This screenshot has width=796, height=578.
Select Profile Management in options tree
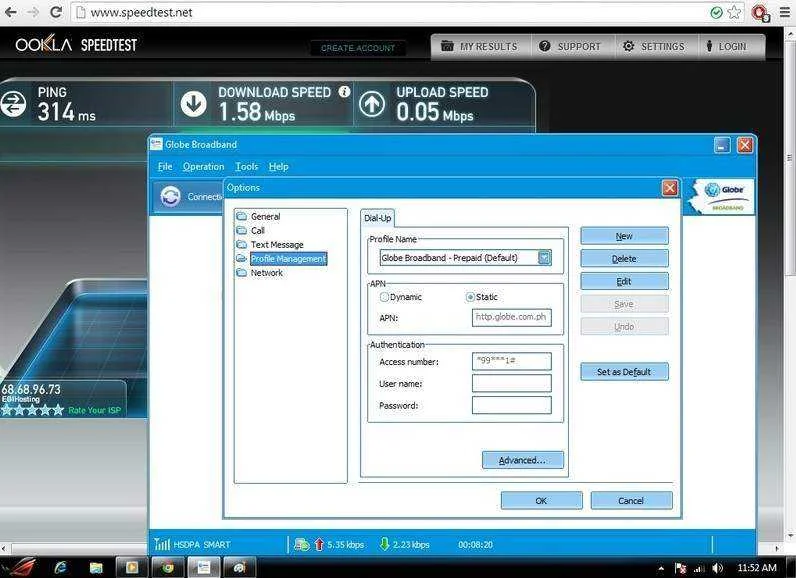(288, 259)
